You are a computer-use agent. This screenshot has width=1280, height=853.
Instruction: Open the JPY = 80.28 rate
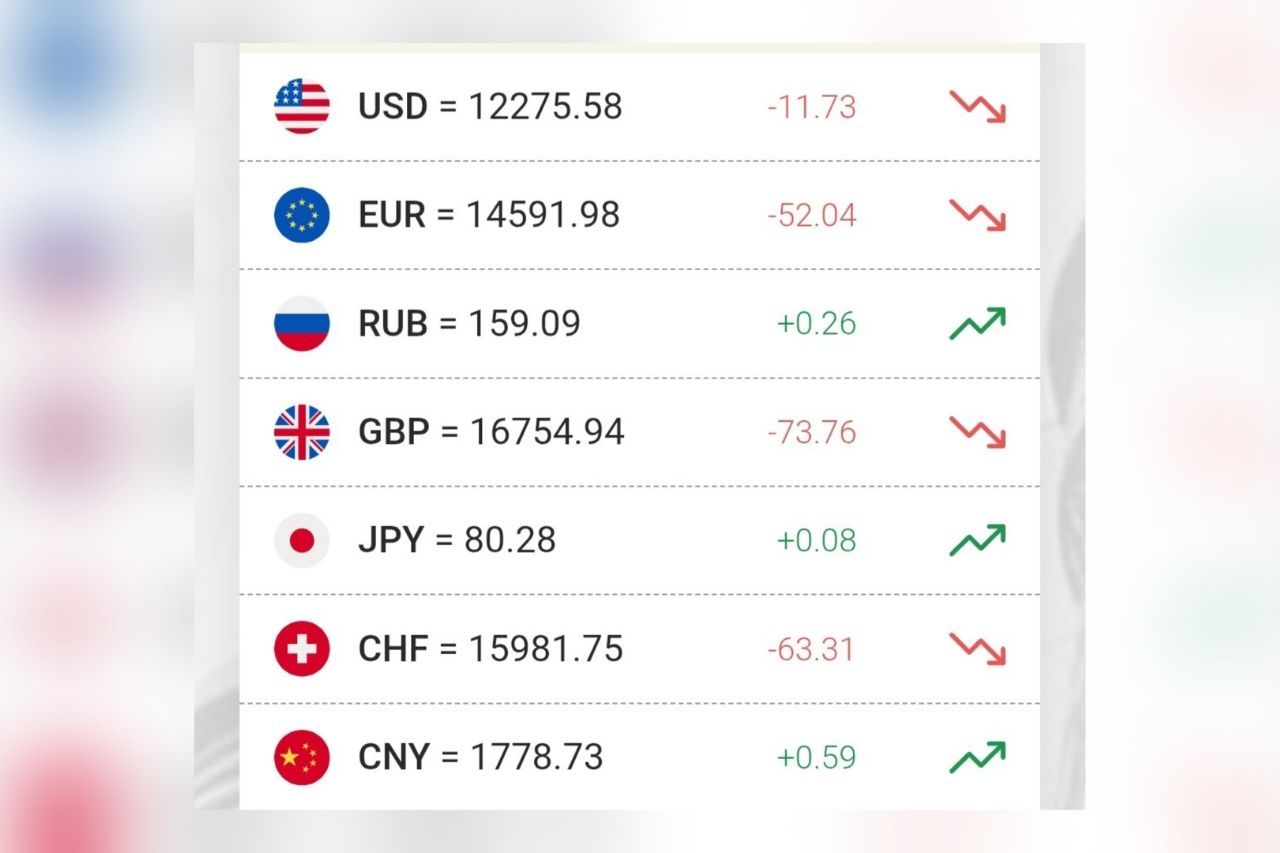pyautogui.click(x=457, y=541)
